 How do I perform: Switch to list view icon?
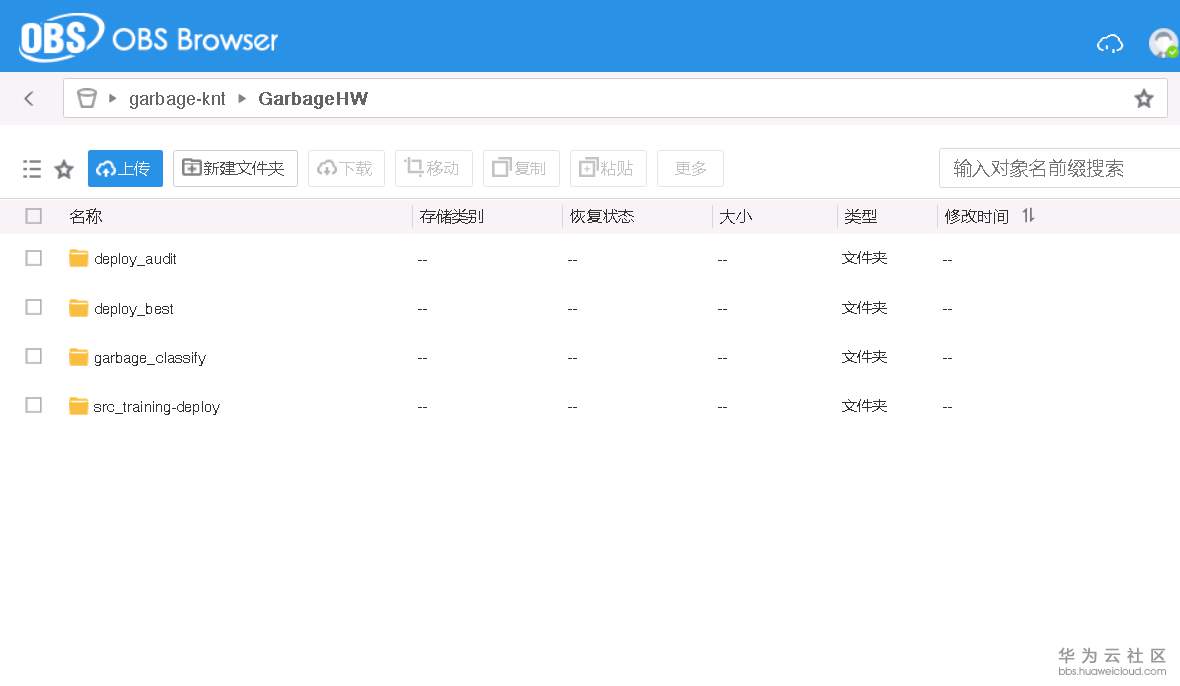[x=32, y=168]
